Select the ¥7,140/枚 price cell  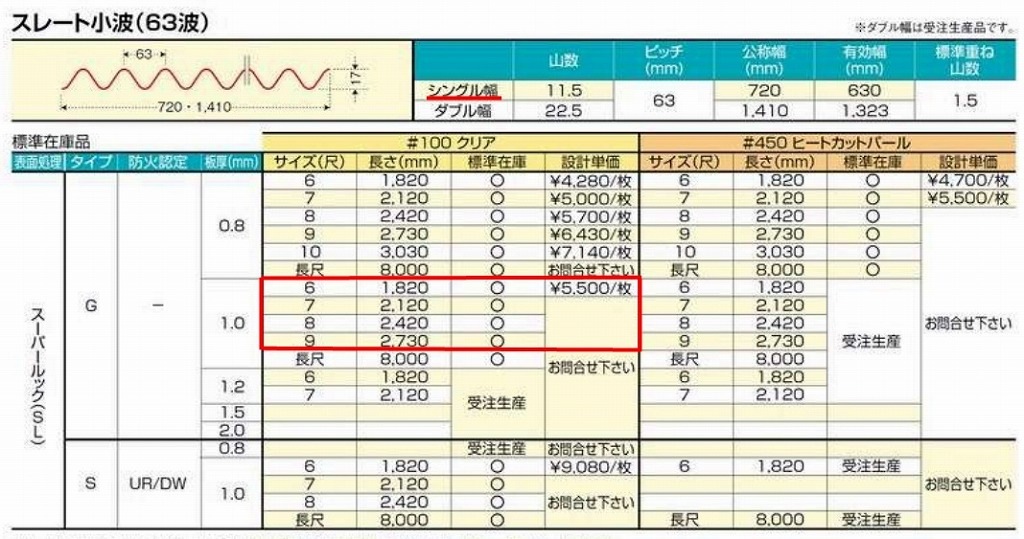point(590,252)
